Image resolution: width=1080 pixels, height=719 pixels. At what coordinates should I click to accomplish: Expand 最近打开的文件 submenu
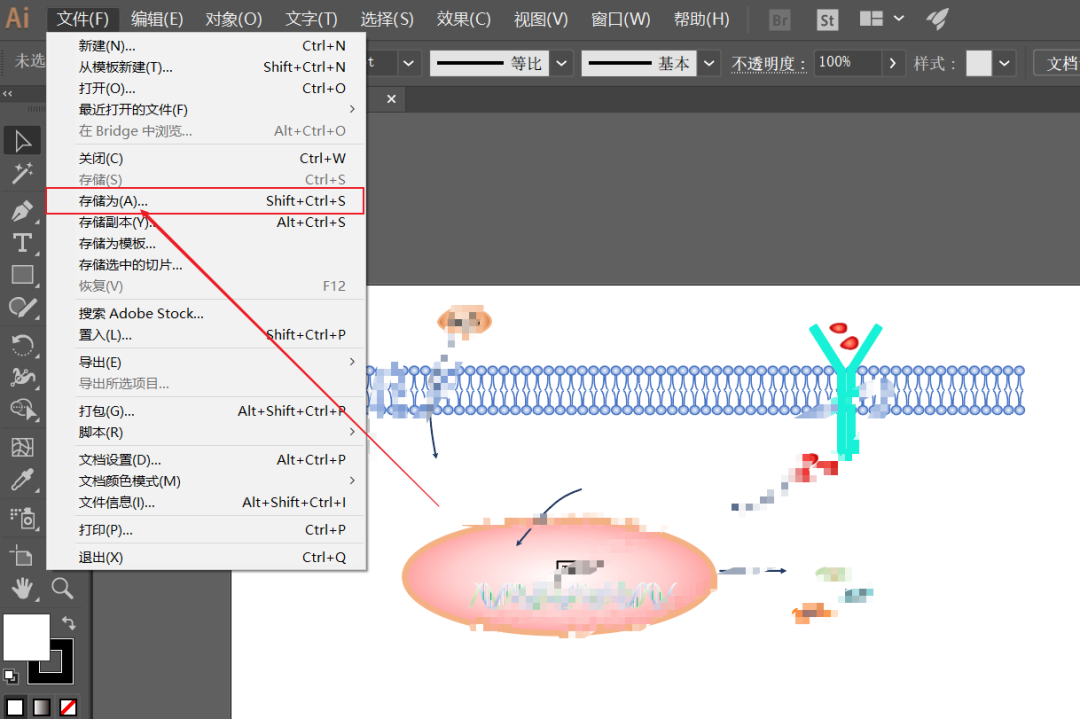pyautogui.click(x=352, y=109)
